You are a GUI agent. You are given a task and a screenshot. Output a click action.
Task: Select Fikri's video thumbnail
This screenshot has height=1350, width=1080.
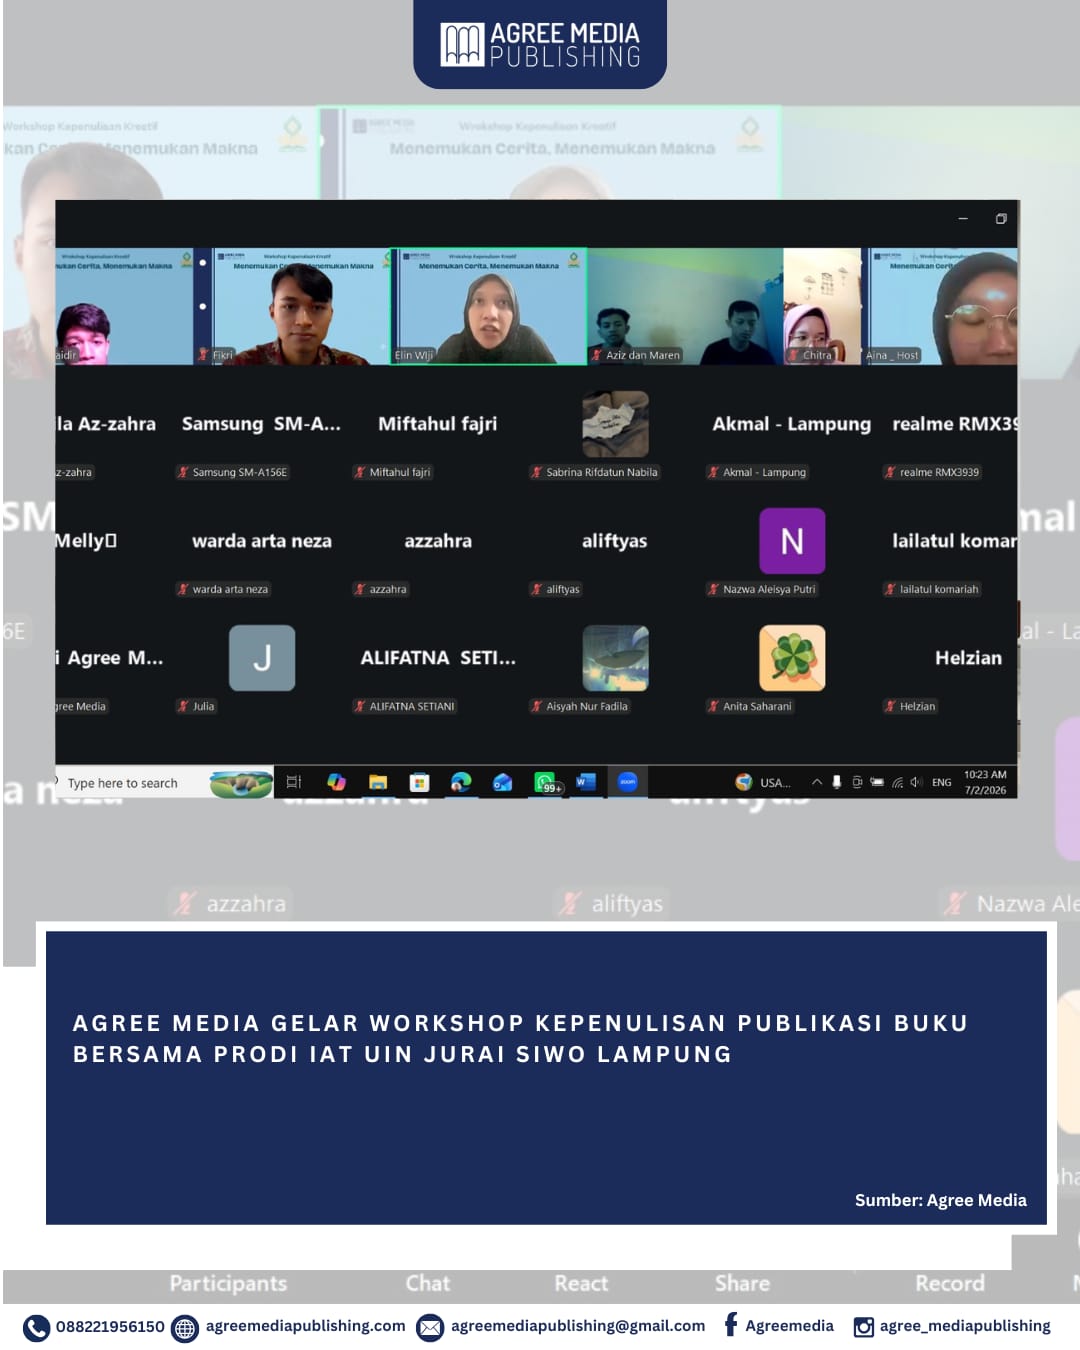(299, 306)
